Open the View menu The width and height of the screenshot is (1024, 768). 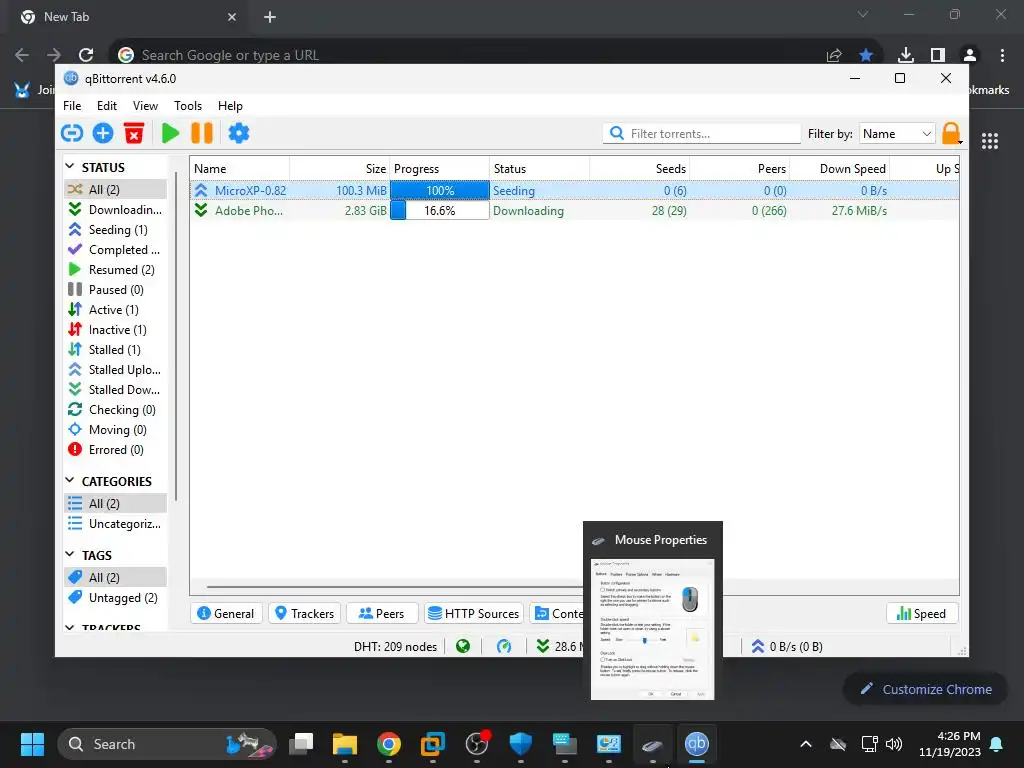click(145, 106)
